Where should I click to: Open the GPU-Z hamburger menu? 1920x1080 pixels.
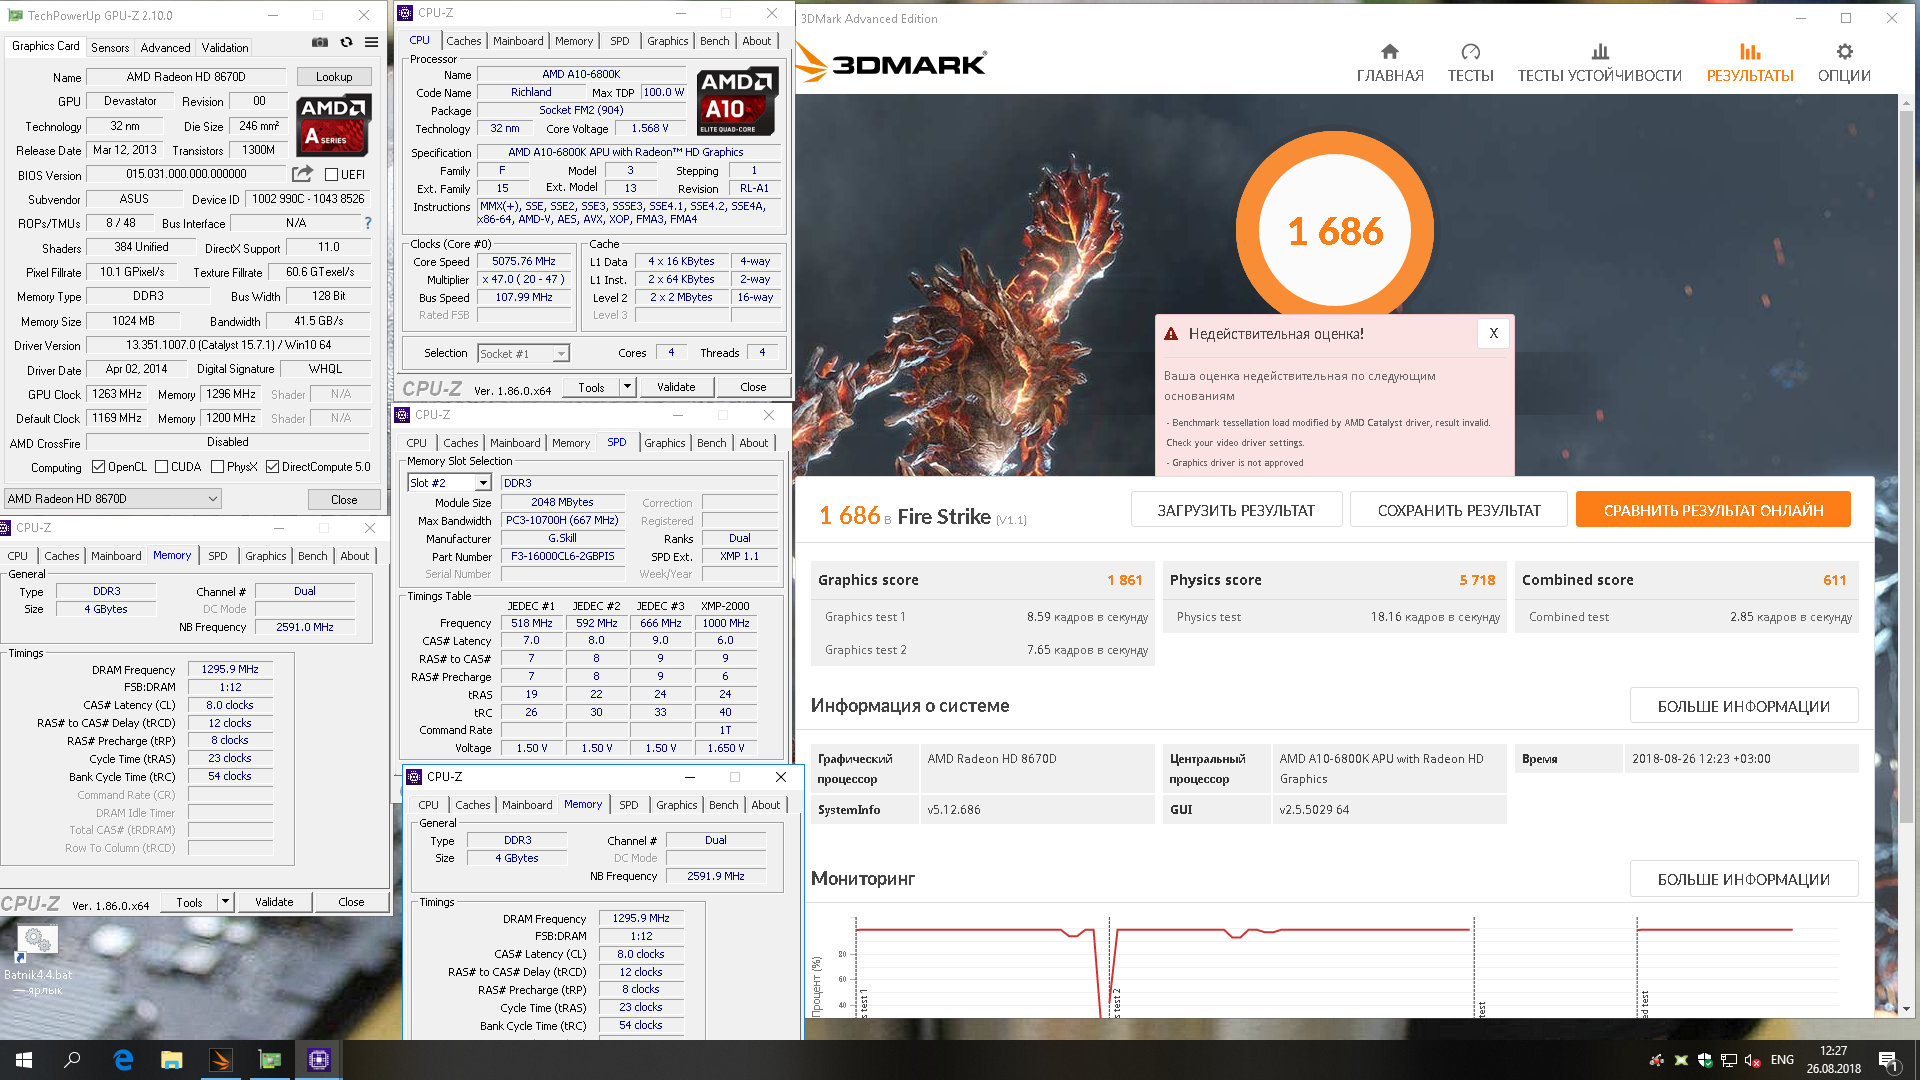click(371, 42)
